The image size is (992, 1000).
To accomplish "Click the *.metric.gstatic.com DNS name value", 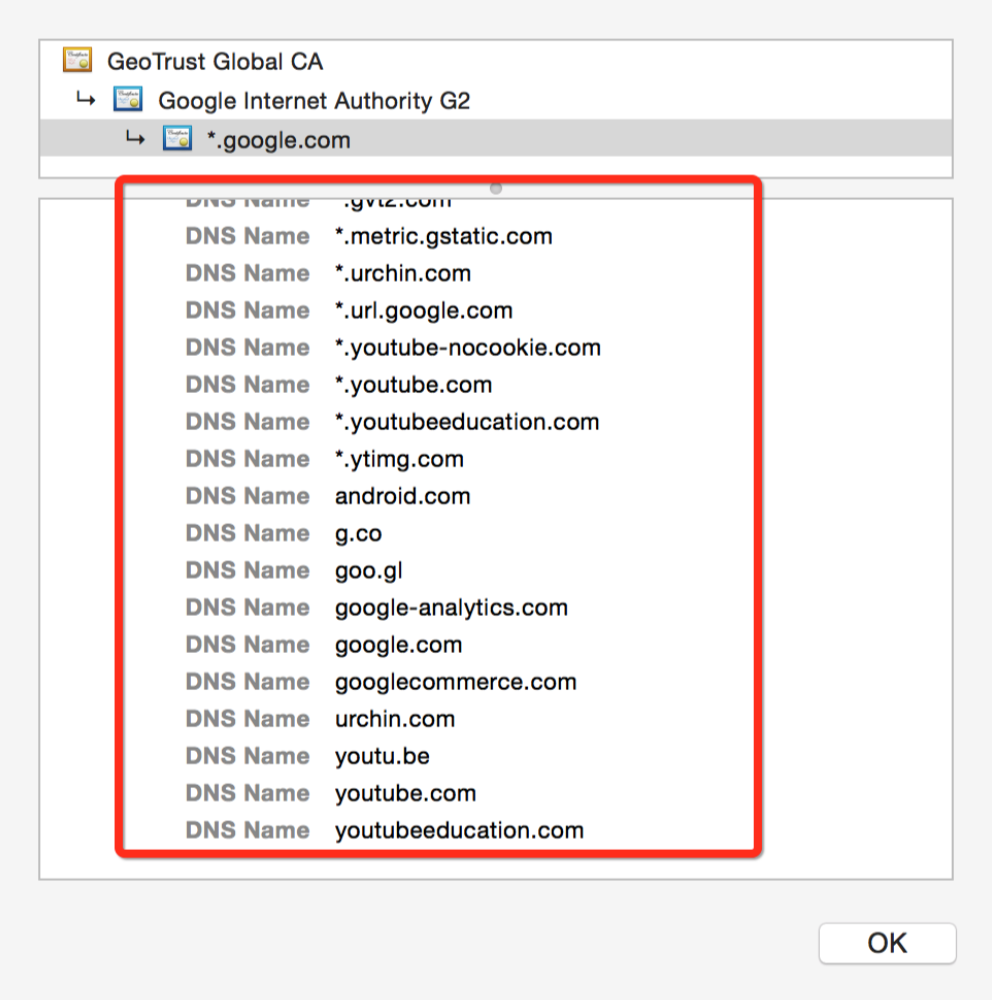I will tap(443, 237).
